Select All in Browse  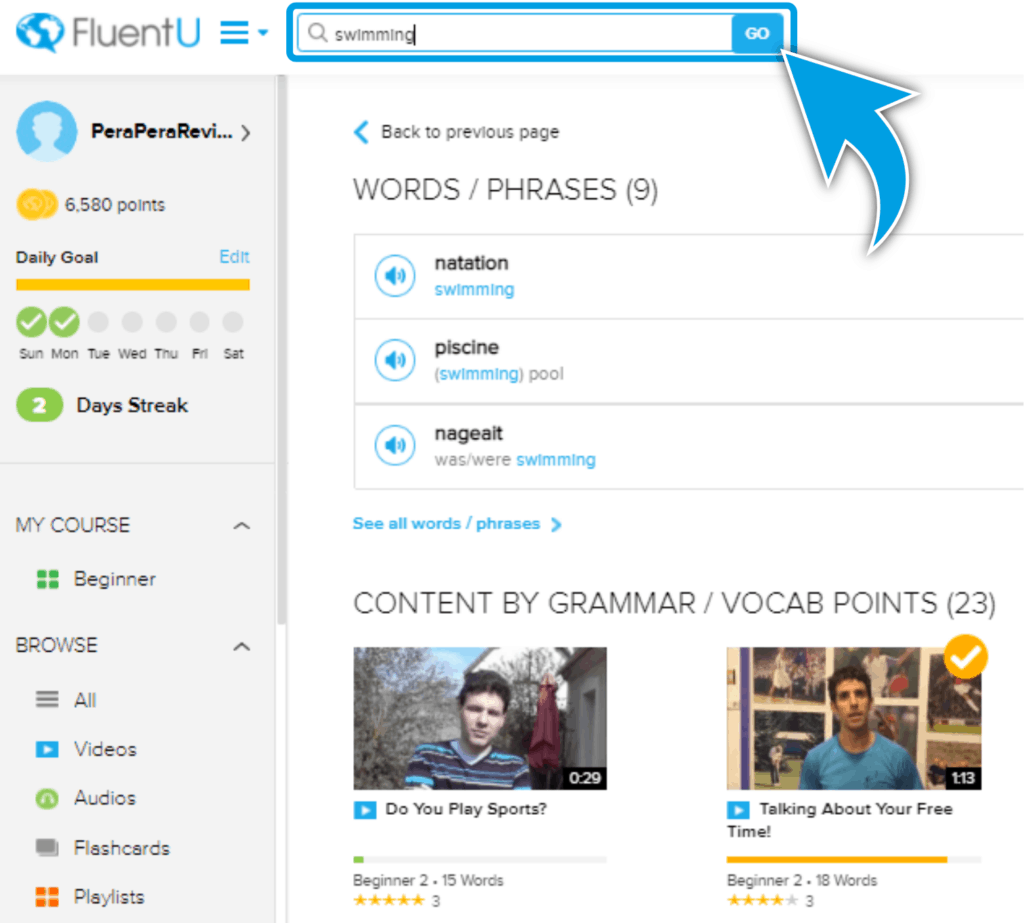[85, 700]
